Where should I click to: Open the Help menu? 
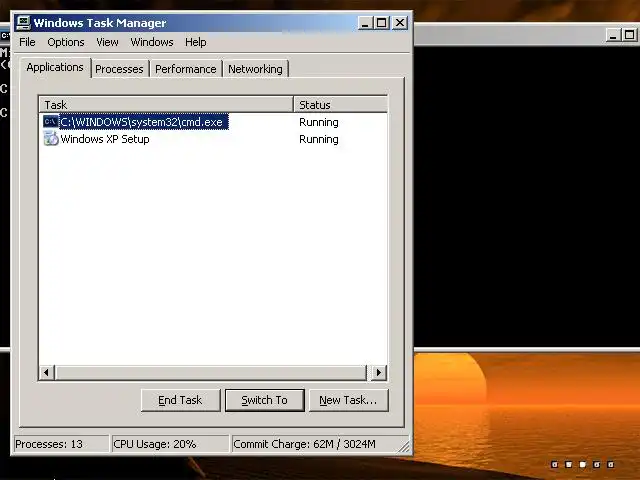[196, 42]
